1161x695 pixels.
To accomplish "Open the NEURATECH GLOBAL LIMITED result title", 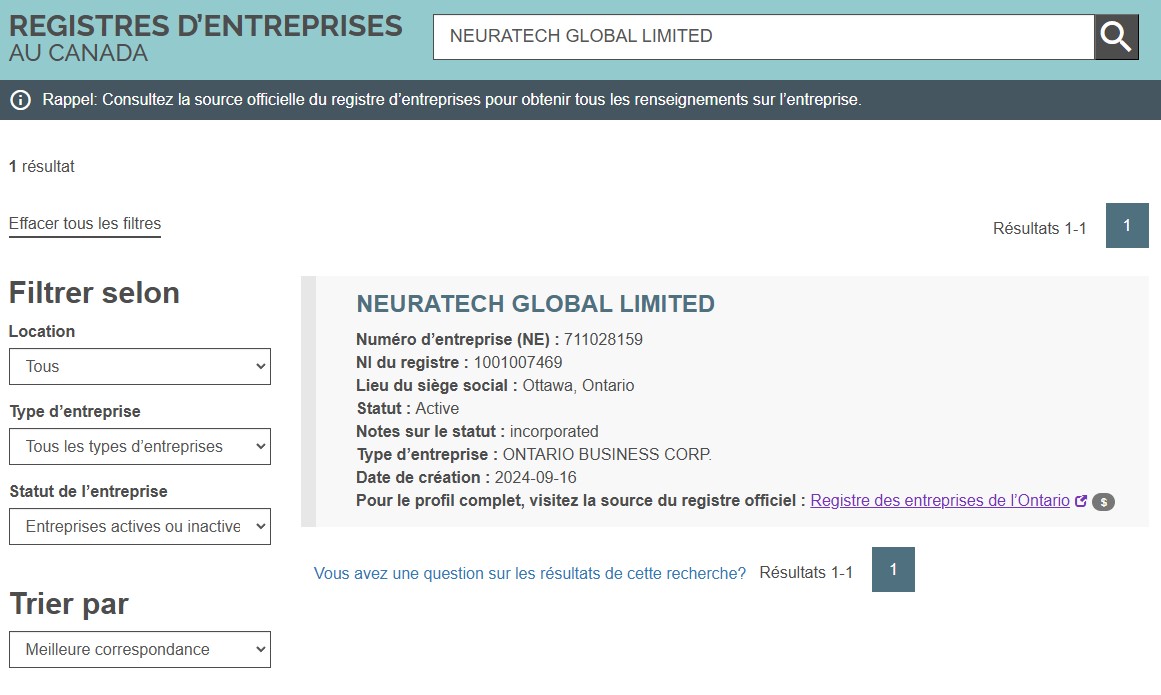I will tap(536, 304).
